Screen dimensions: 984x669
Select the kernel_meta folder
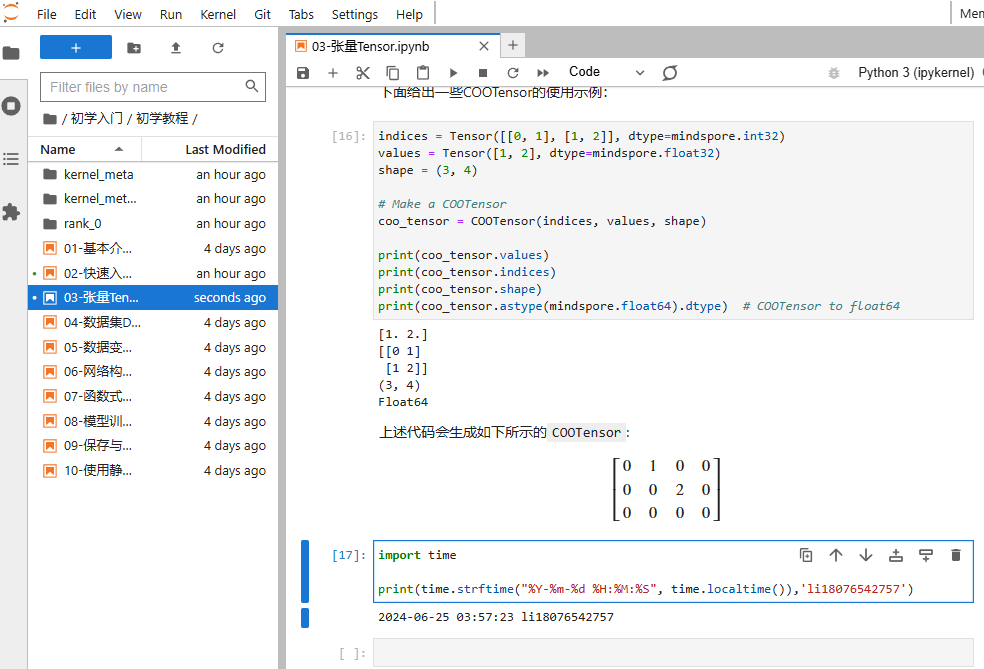coord(153,174)
